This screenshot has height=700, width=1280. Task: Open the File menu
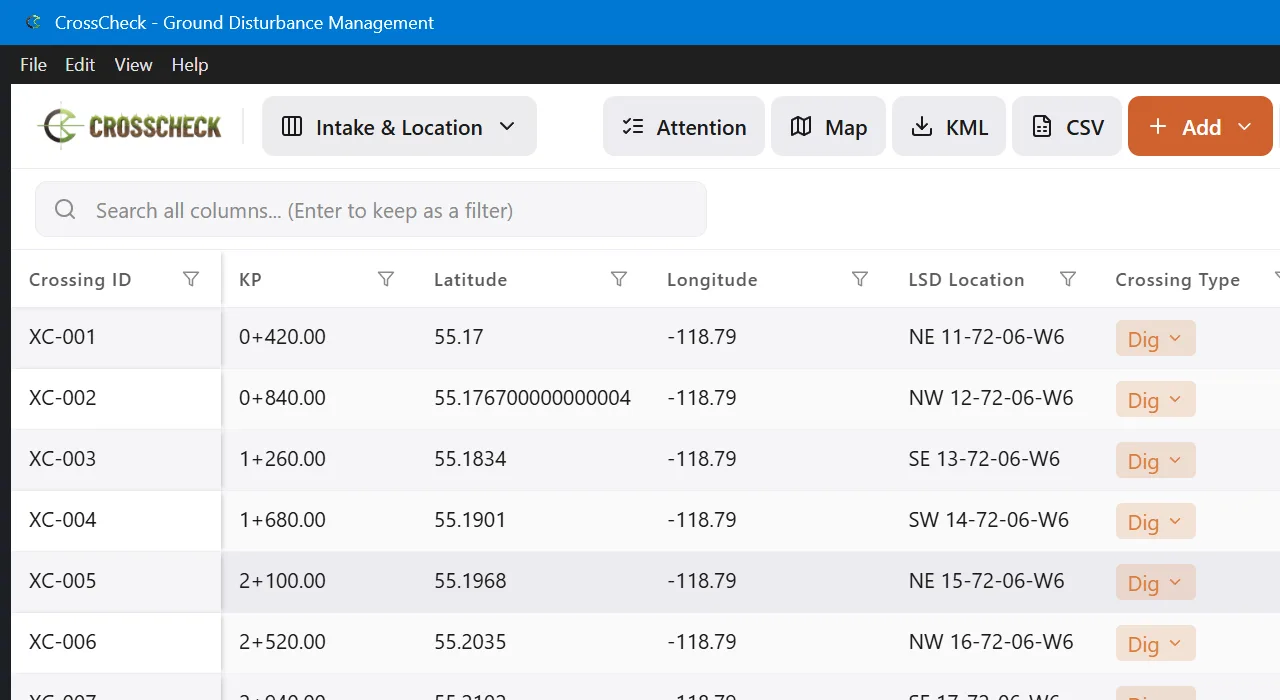33,64
